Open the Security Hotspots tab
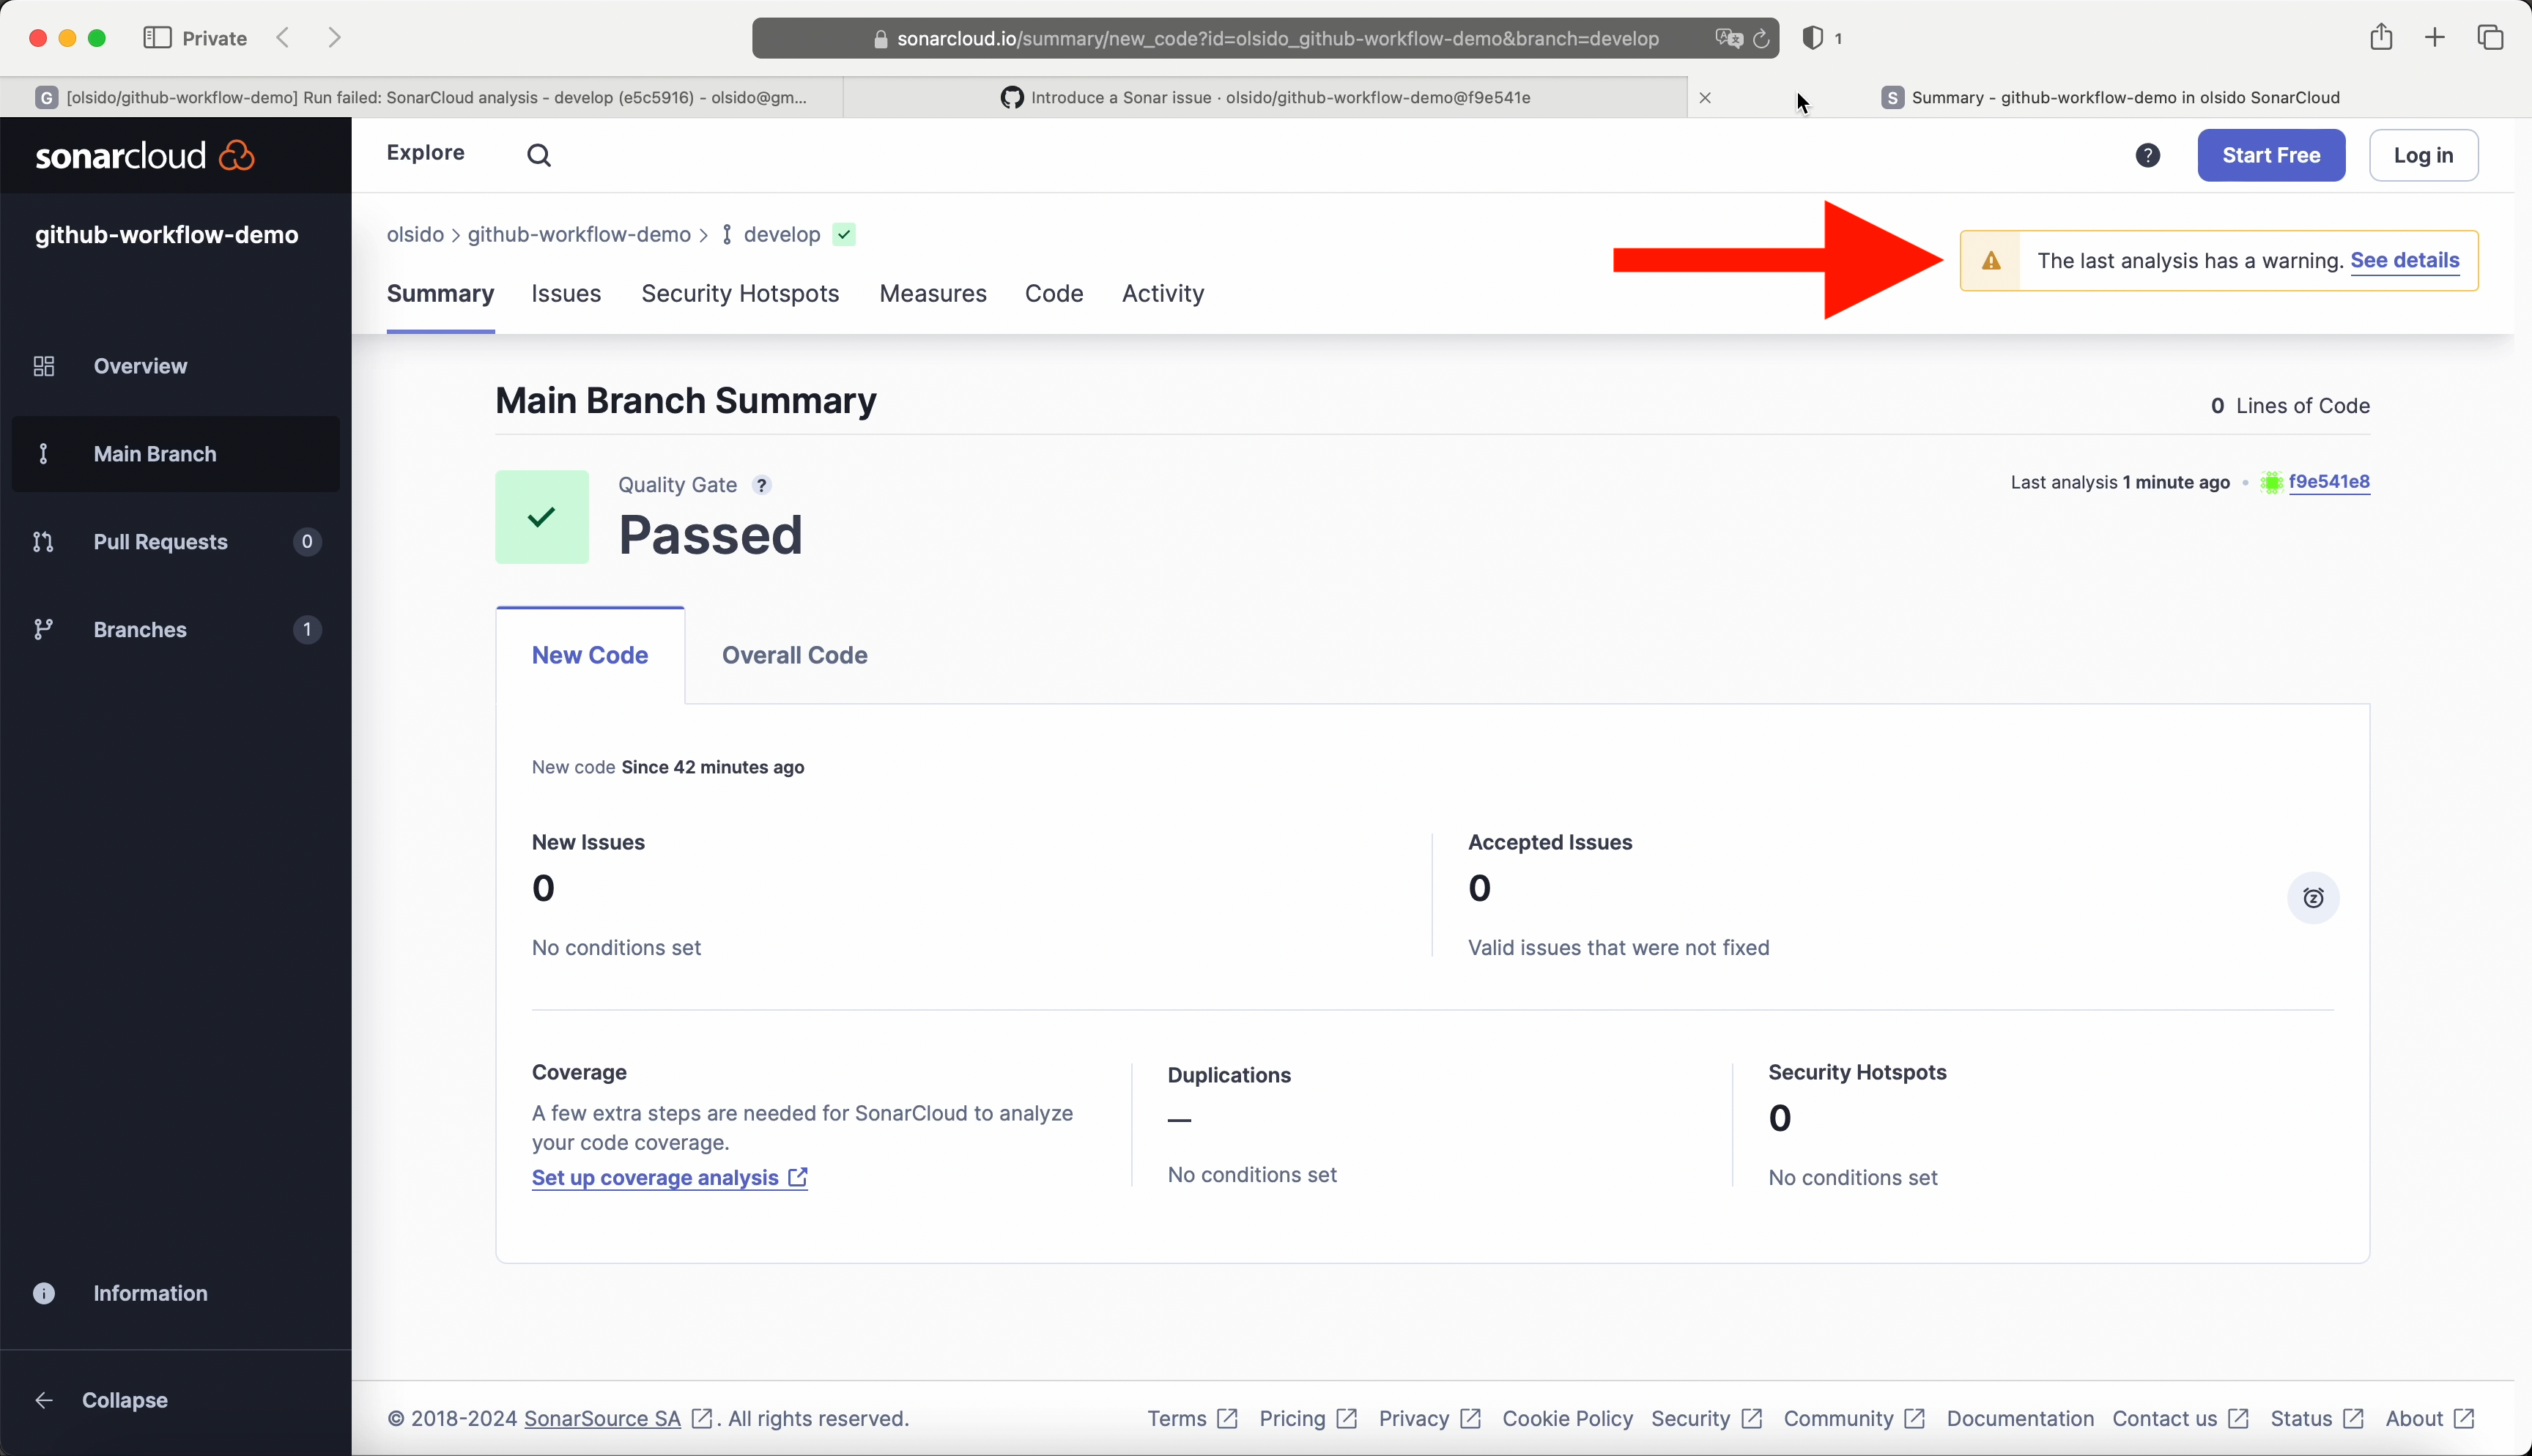The image size is (2532, 1456). tap(740, 294)
